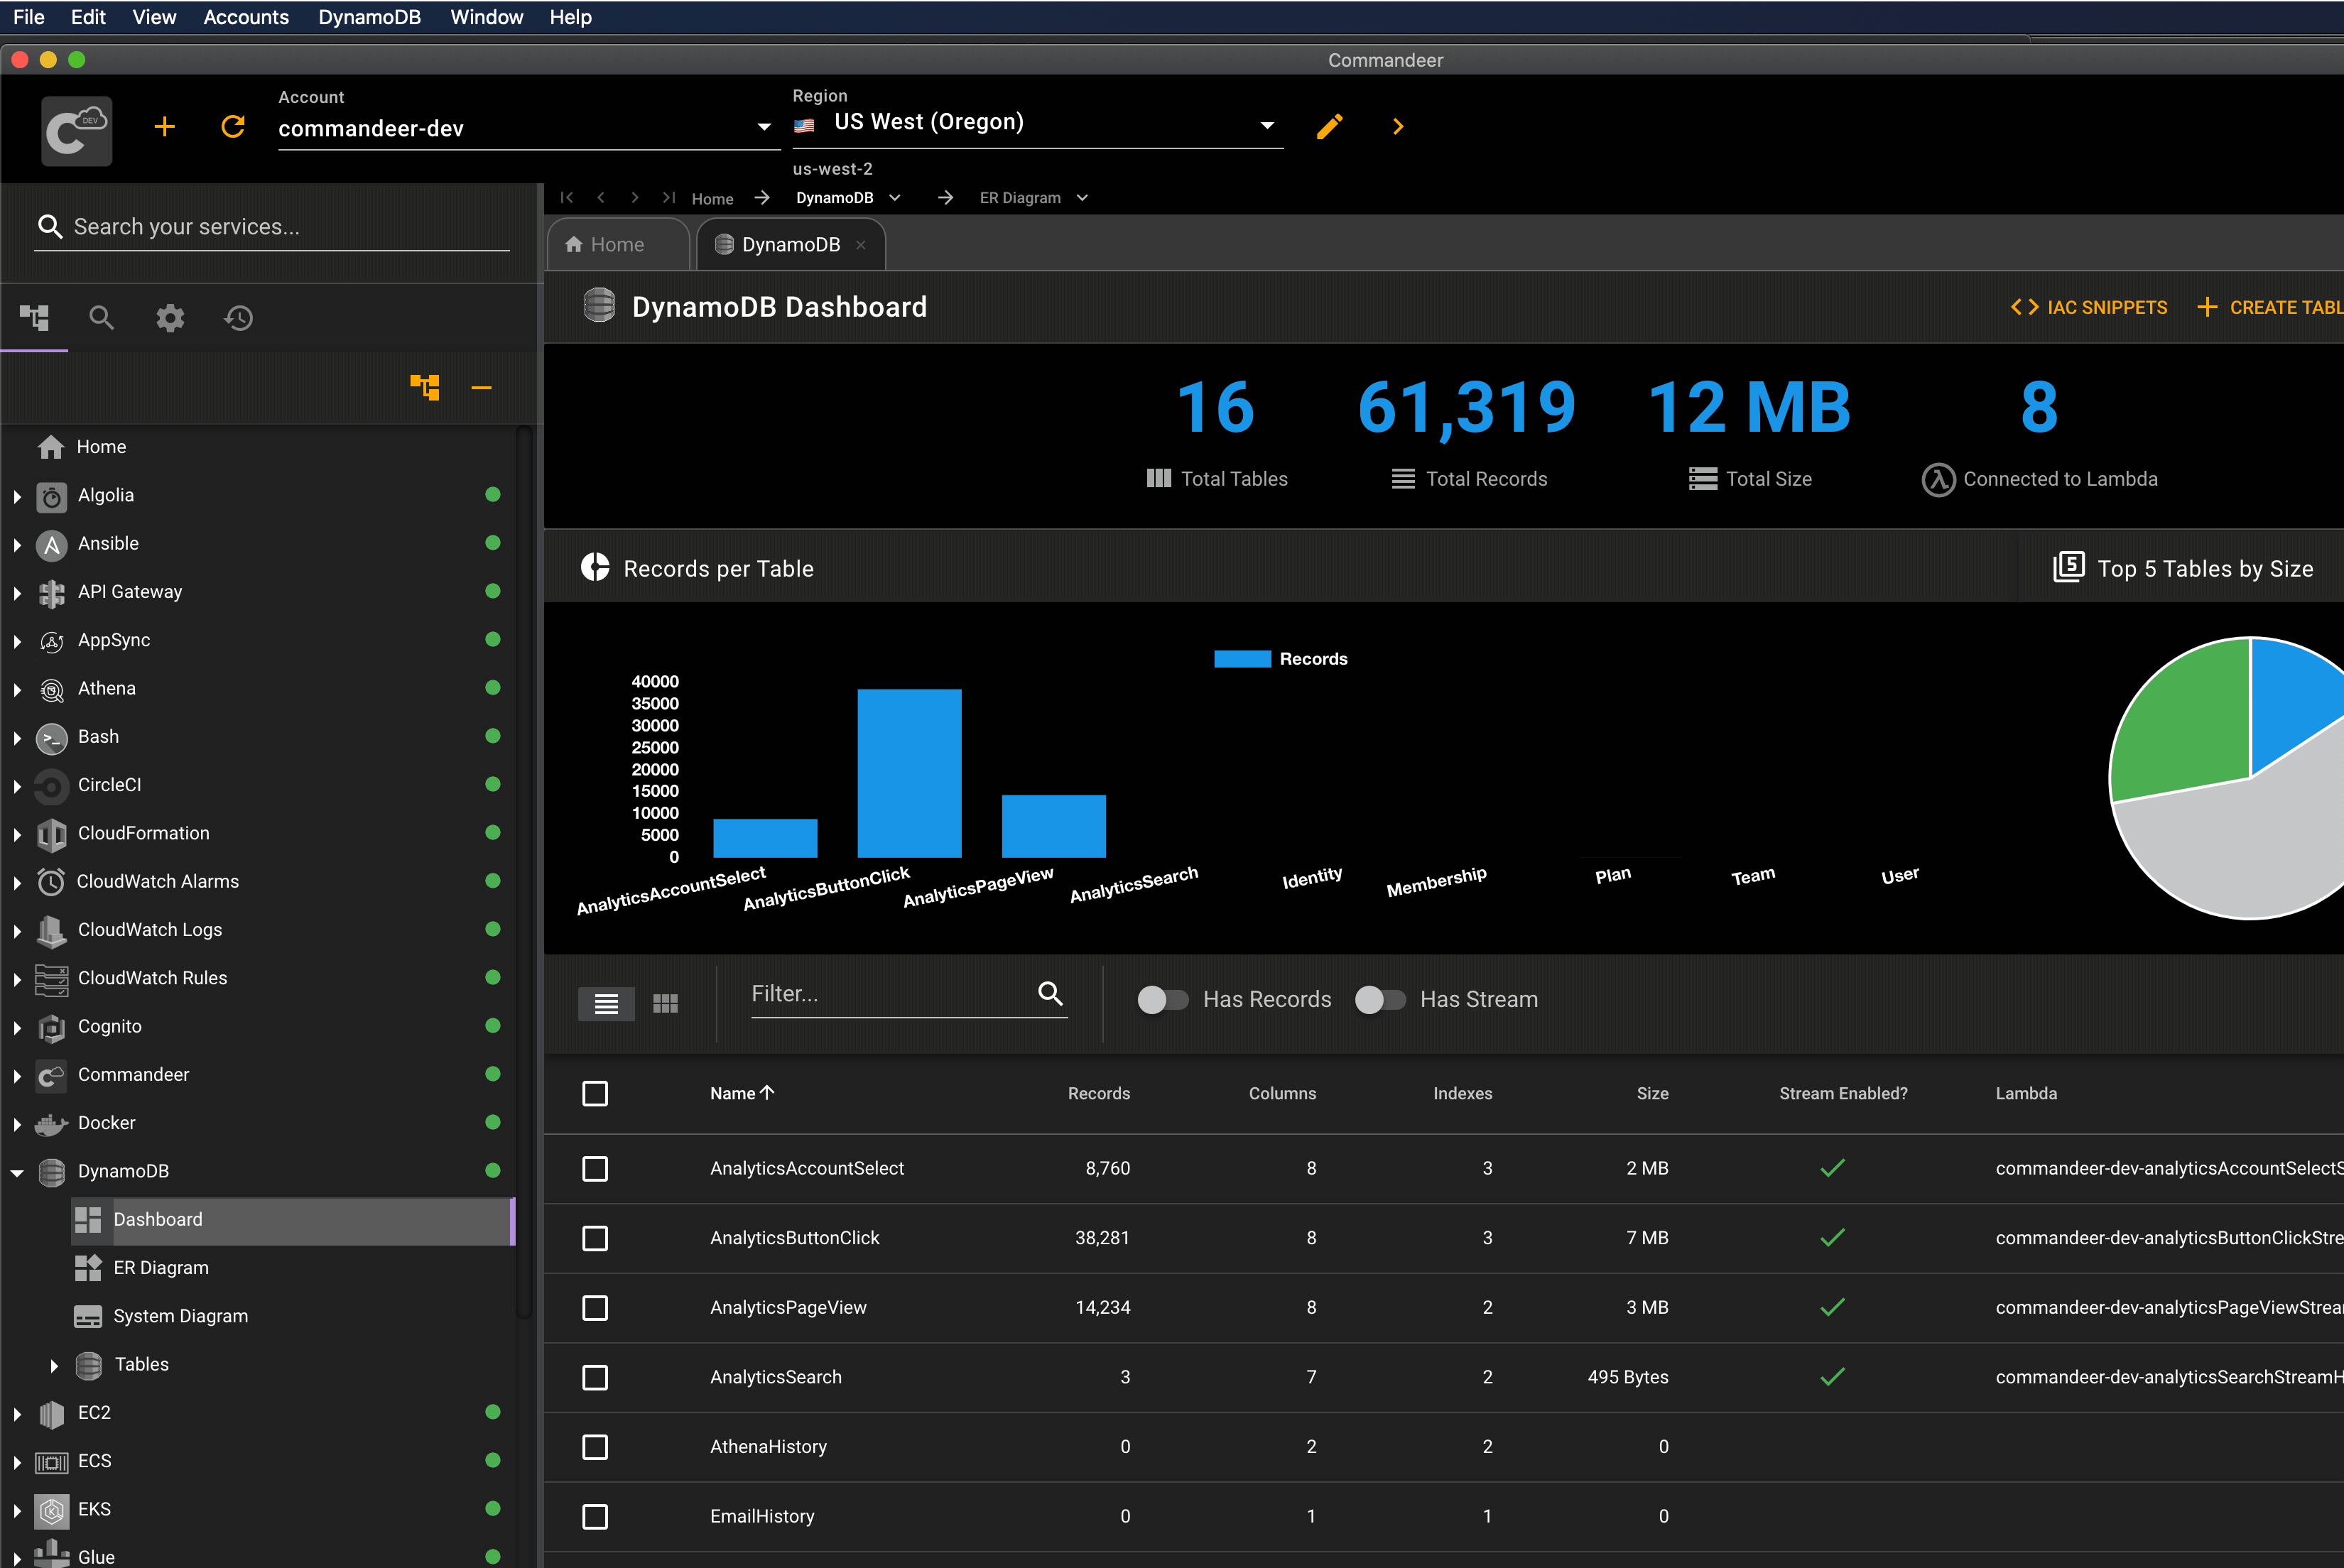The image size is (2344, 1568).
Task: Click the Records legend blue swatch
Action: click(x=1242, y=659)
